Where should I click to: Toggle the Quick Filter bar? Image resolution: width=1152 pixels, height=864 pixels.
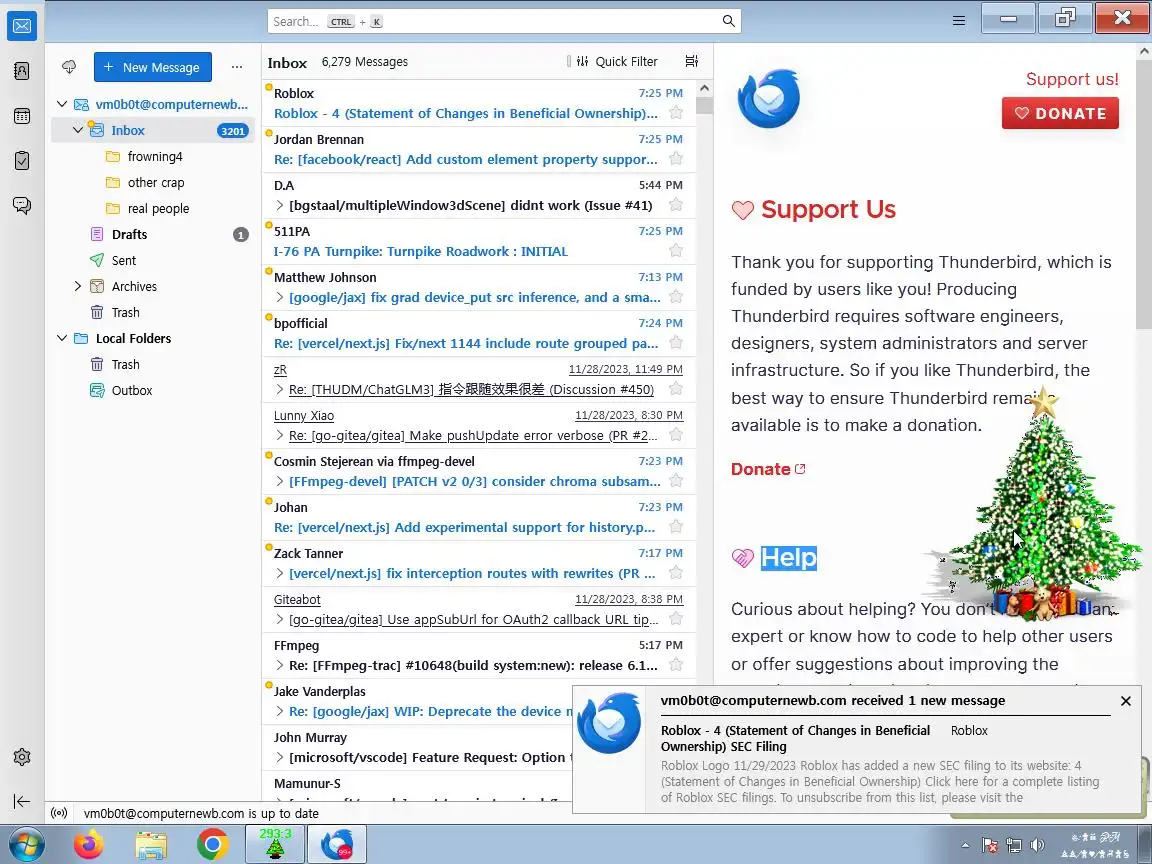click(617, 62)
